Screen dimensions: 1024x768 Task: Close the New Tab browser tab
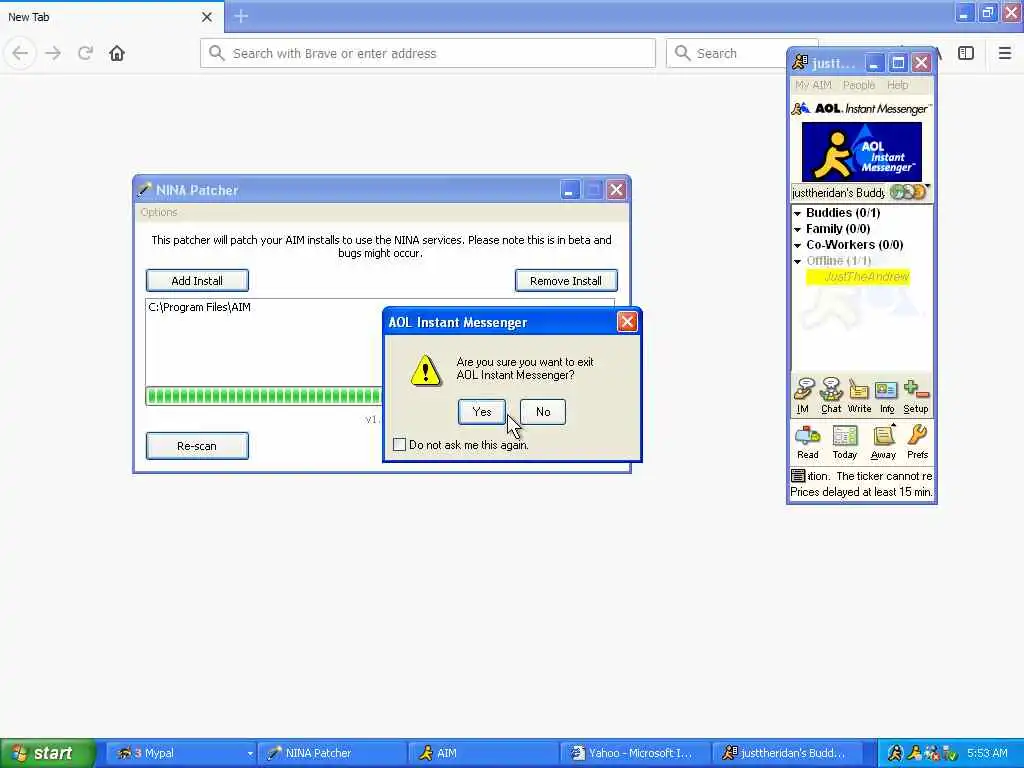[x=206, y=17]
